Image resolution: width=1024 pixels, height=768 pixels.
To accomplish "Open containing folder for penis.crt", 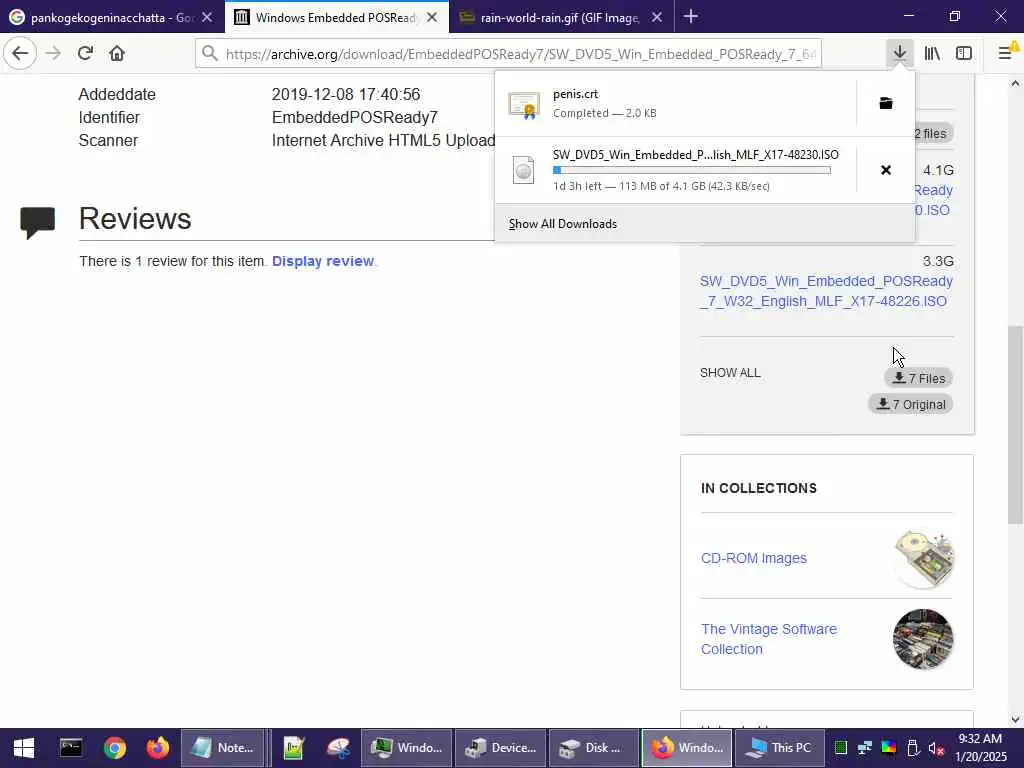I will (886, 103).
